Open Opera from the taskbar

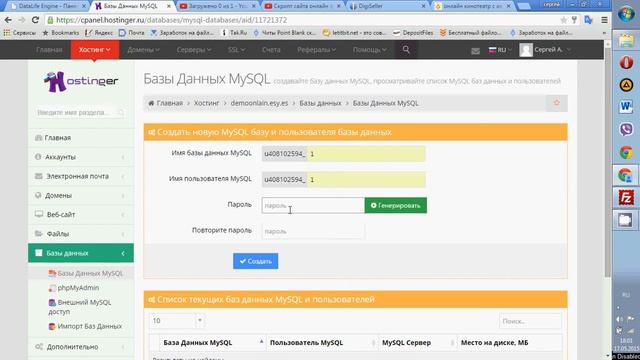click(626, 62)
